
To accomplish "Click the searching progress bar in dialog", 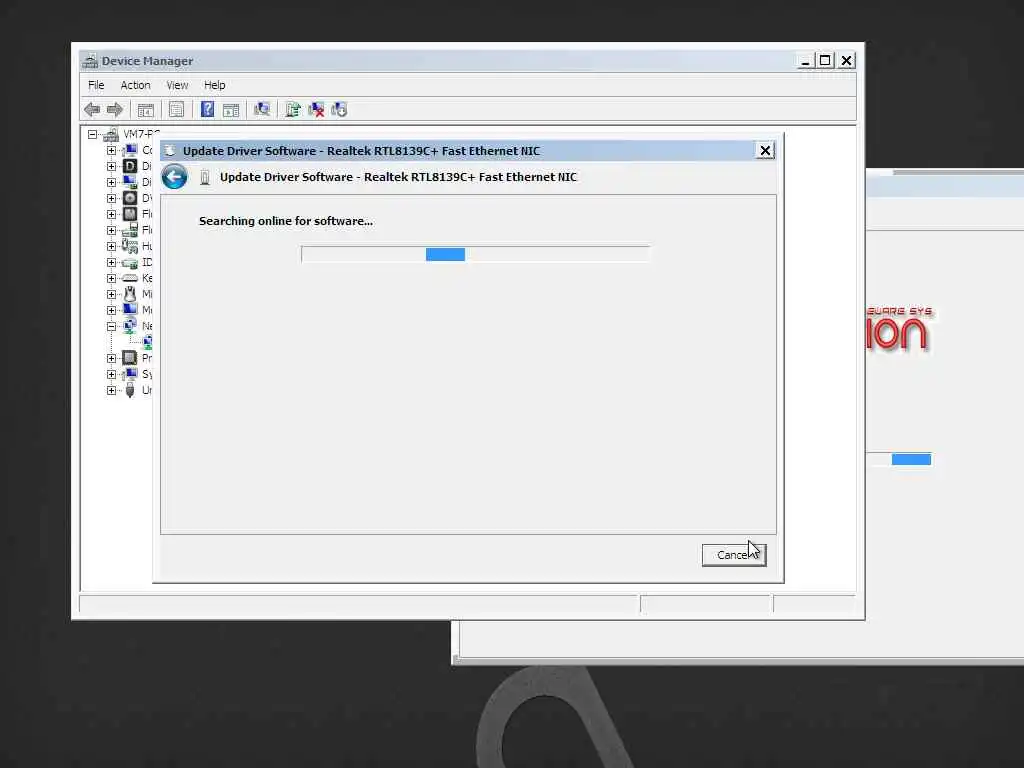I will point(475,255).
